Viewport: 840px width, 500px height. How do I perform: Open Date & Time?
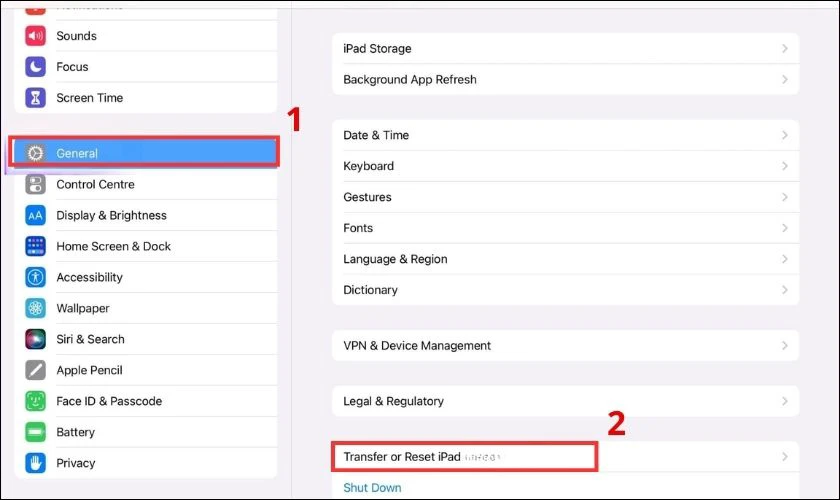click(x=566, y=135)
